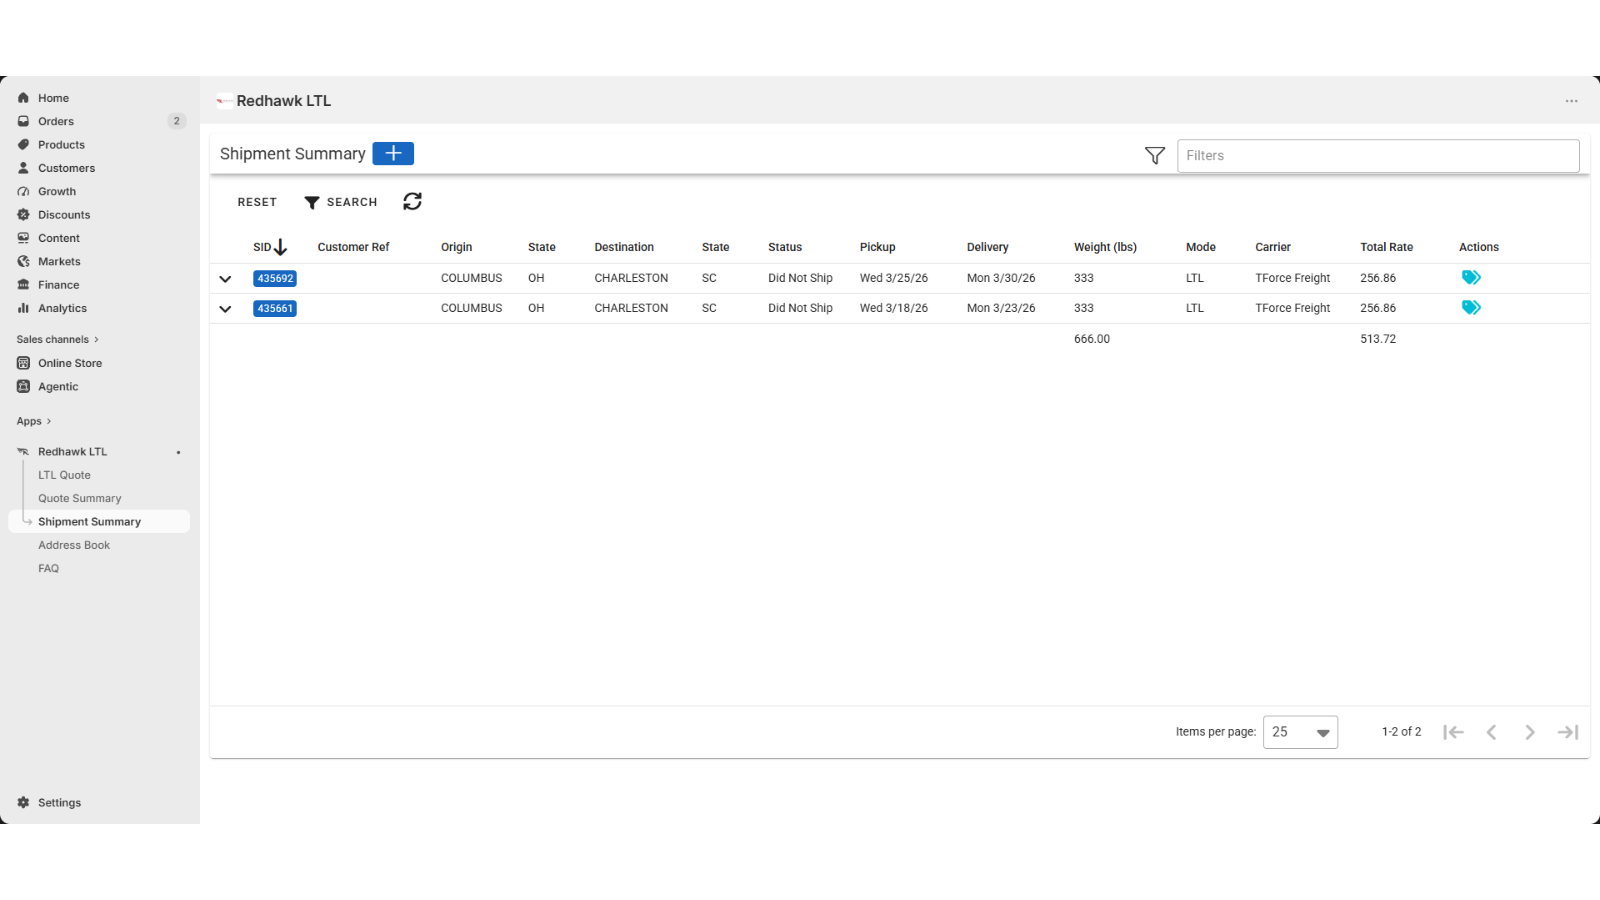Open the Orders section
Viewport: 1600px width, 900px height.
[56, 121]
